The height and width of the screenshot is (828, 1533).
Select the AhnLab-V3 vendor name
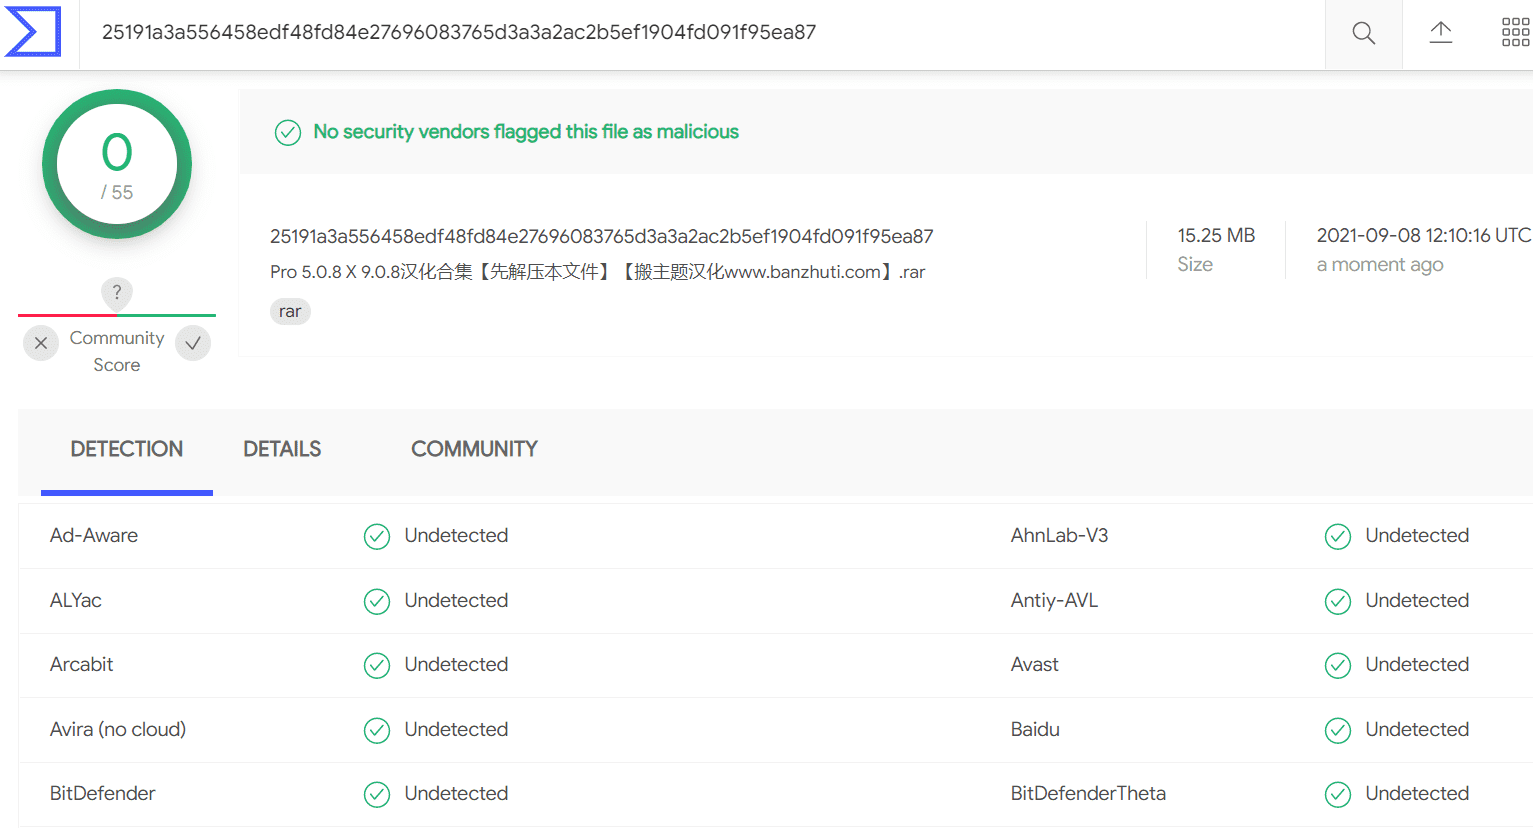pos(1059,535)
